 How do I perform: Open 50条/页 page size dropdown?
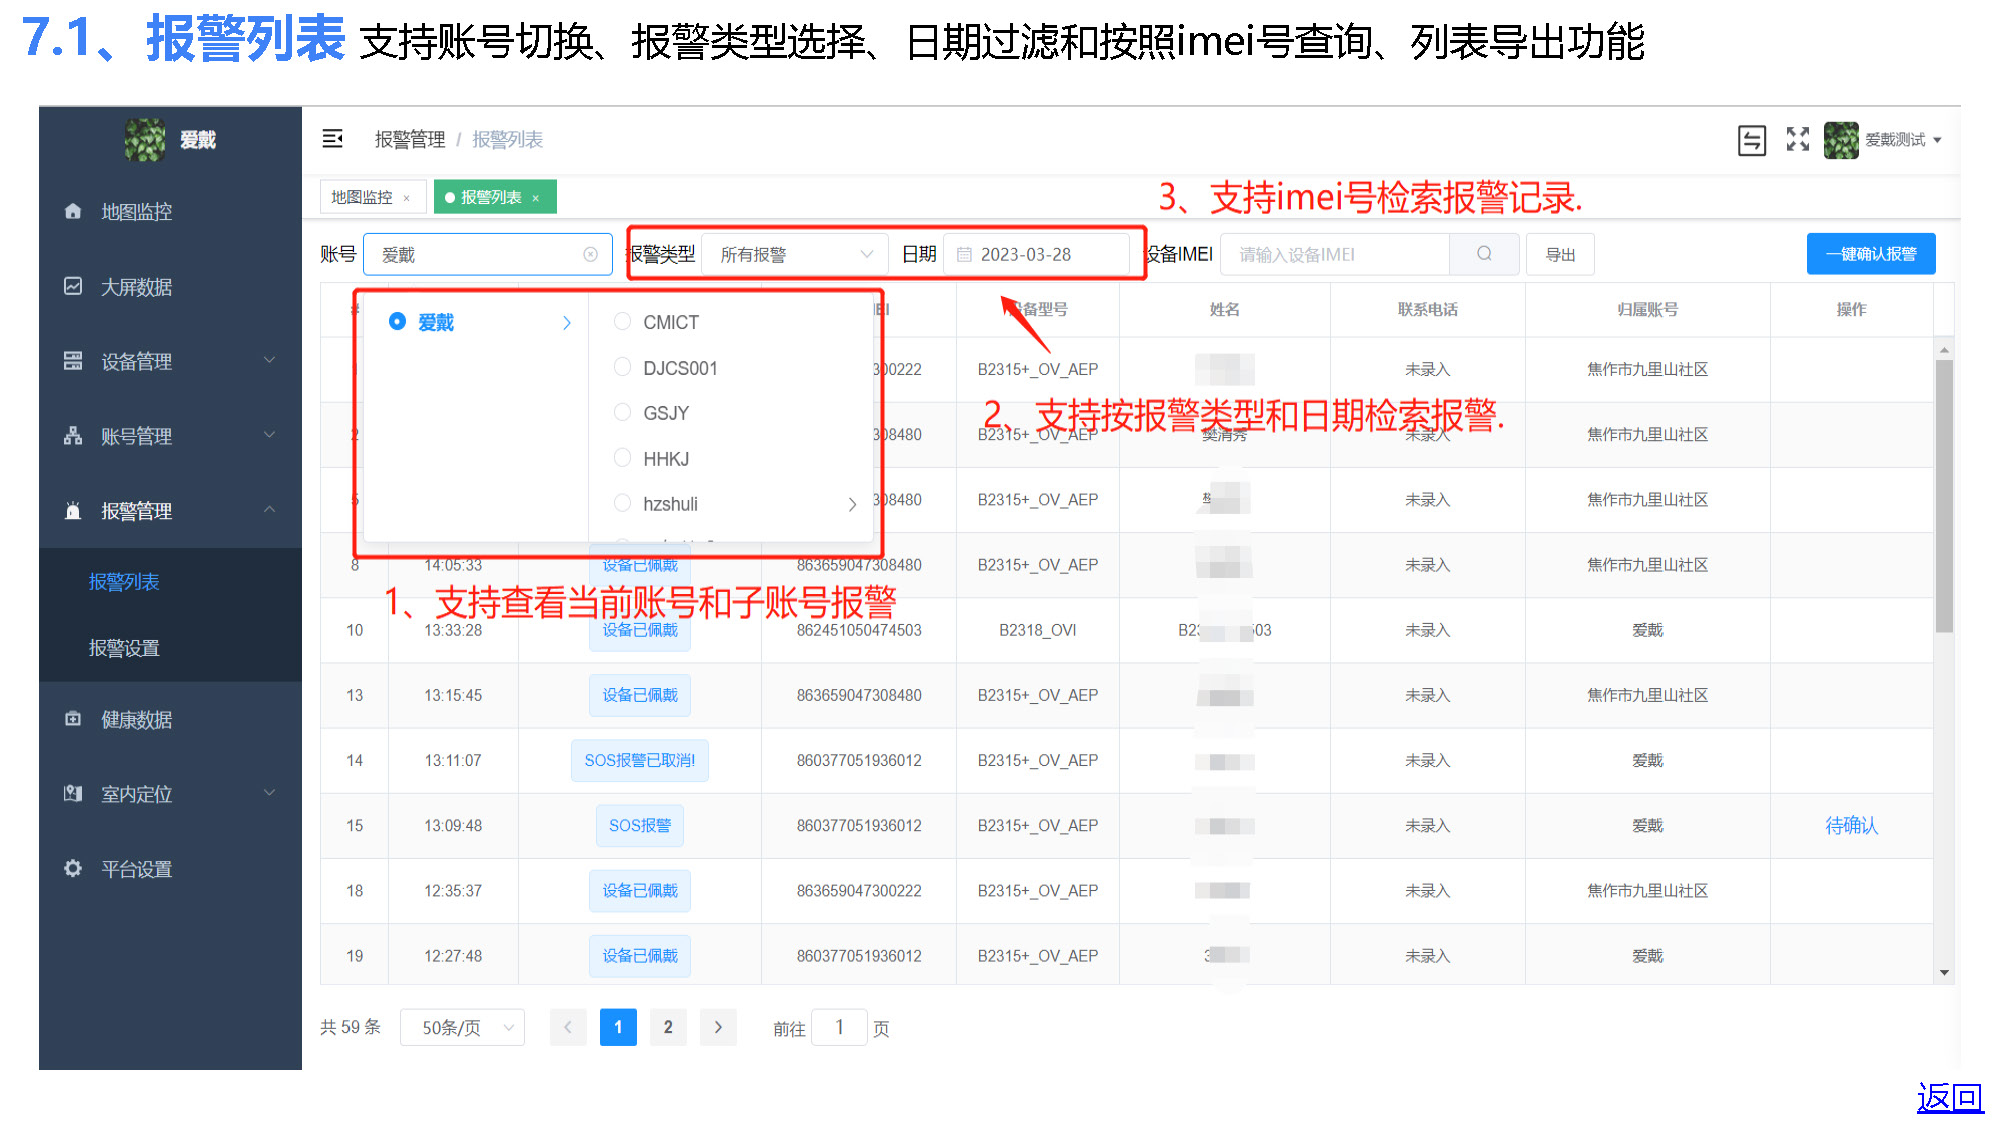462,1027
